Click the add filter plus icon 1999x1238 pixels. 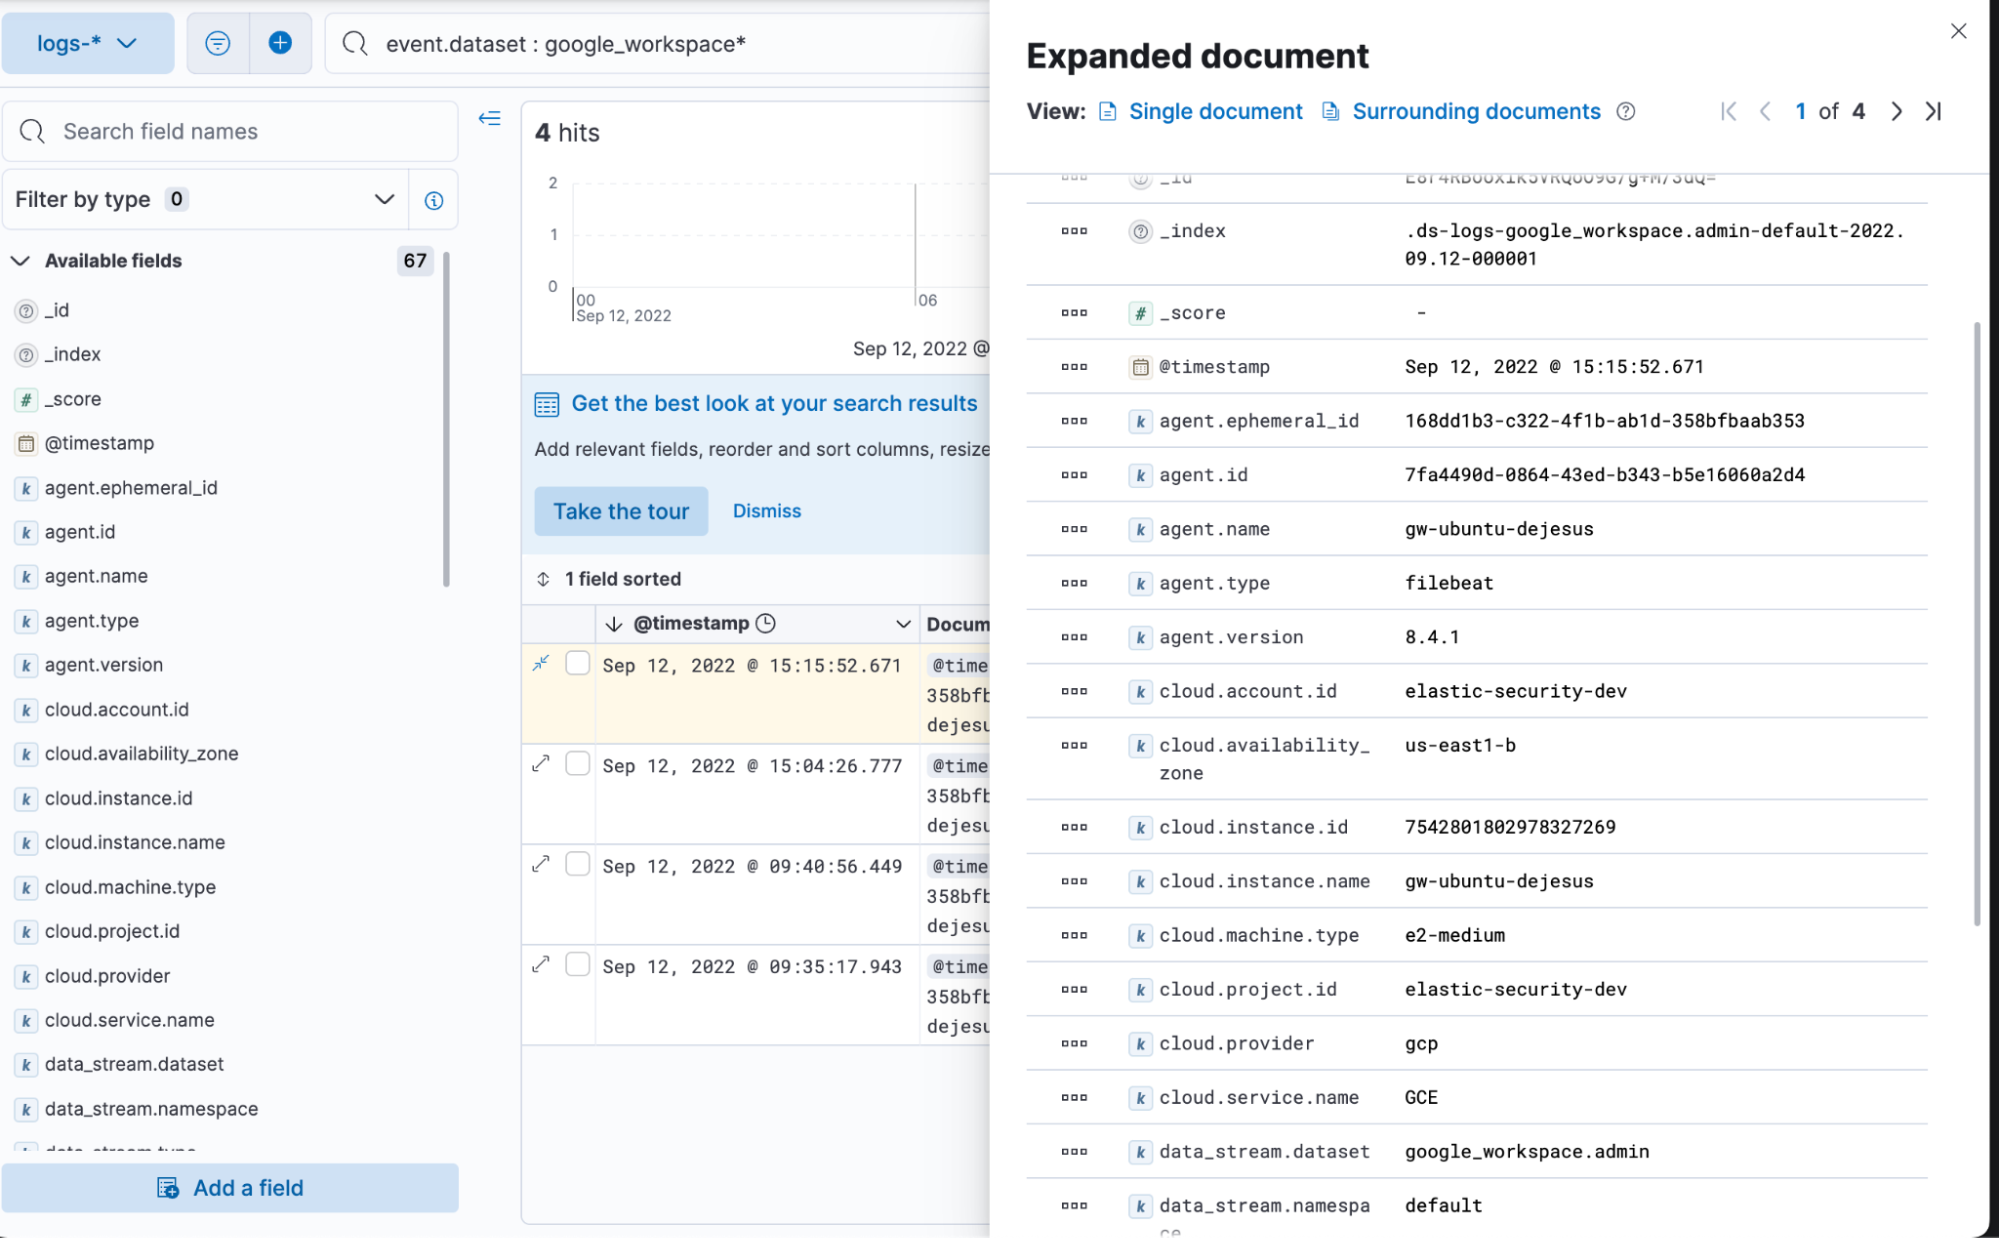pyautogui.click(x=280, y=43)
